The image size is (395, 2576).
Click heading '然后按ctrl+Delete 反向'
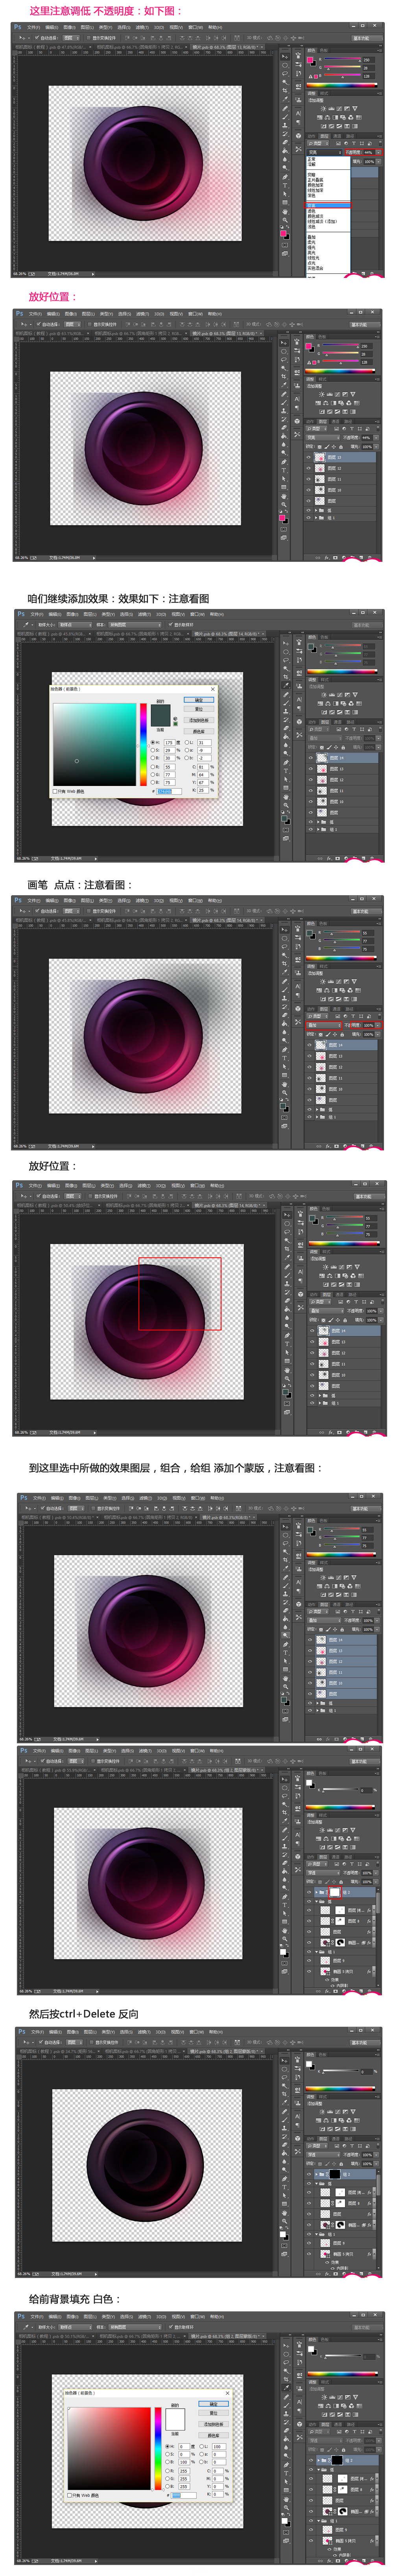[x=84, y=2014]
